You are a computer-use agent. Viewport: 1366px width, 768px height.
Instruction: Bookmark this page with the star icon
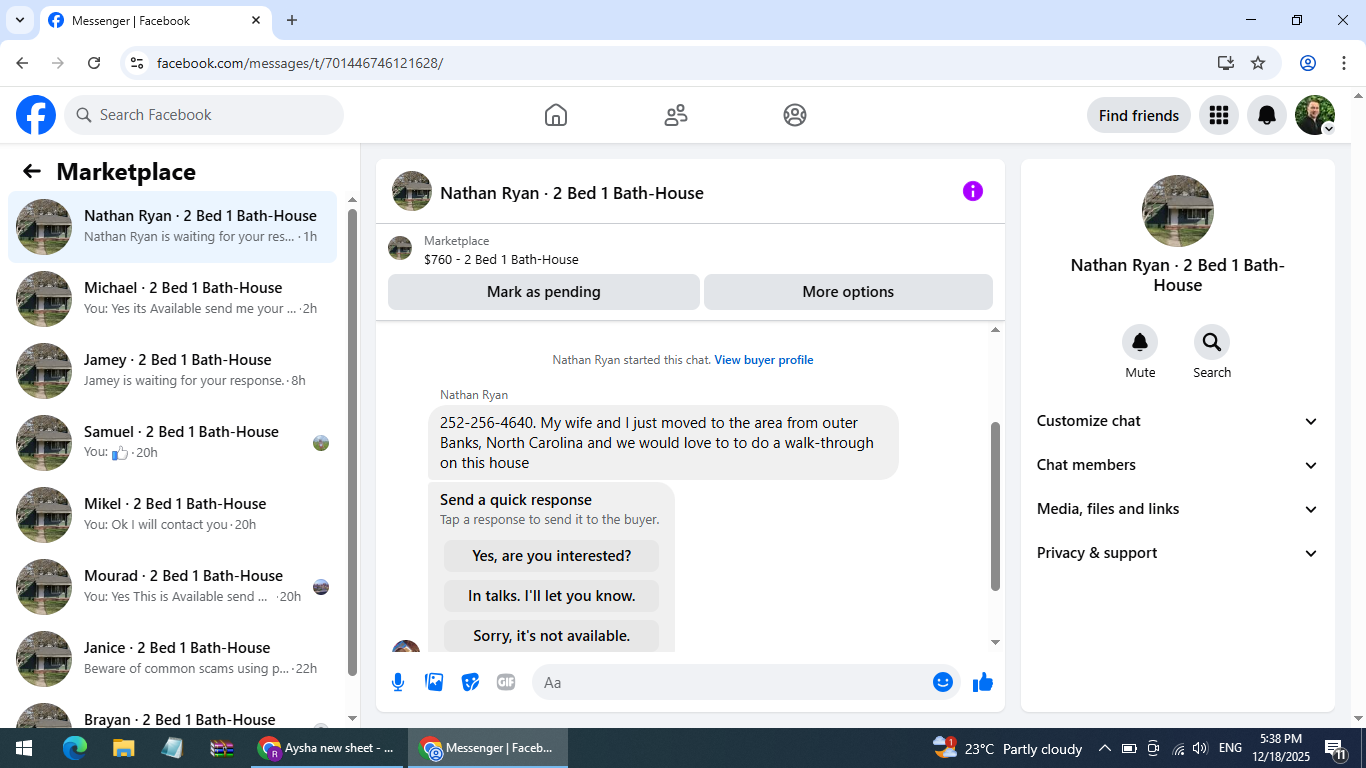(x=1258, y=63)
